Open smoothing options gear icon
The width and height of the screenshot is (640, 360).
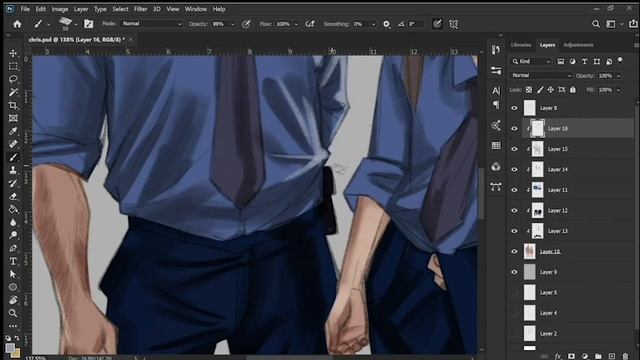[x=386, y=24]
